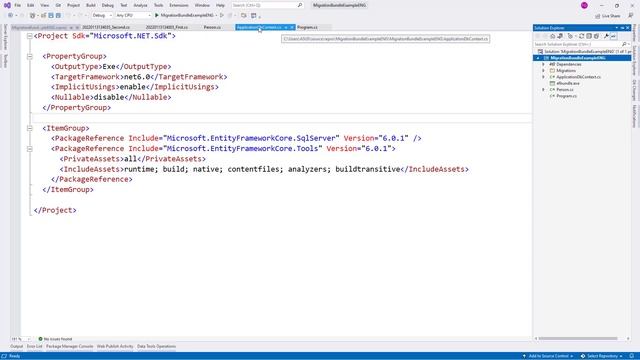Collapse the EntityFrameworkCore.Tools PackageReference node
640x360 pixels.
(29, 149)
